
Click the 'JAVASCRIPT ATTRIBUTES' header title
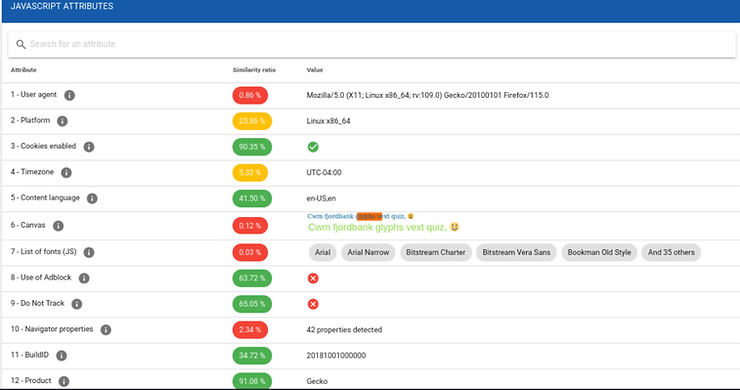[x=62, y=7]
